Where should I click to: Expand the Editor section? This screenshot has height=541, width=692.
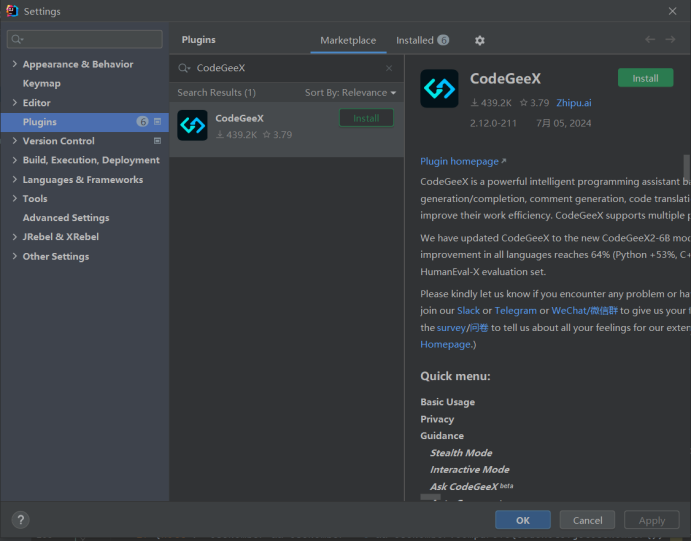pos(15,102)
